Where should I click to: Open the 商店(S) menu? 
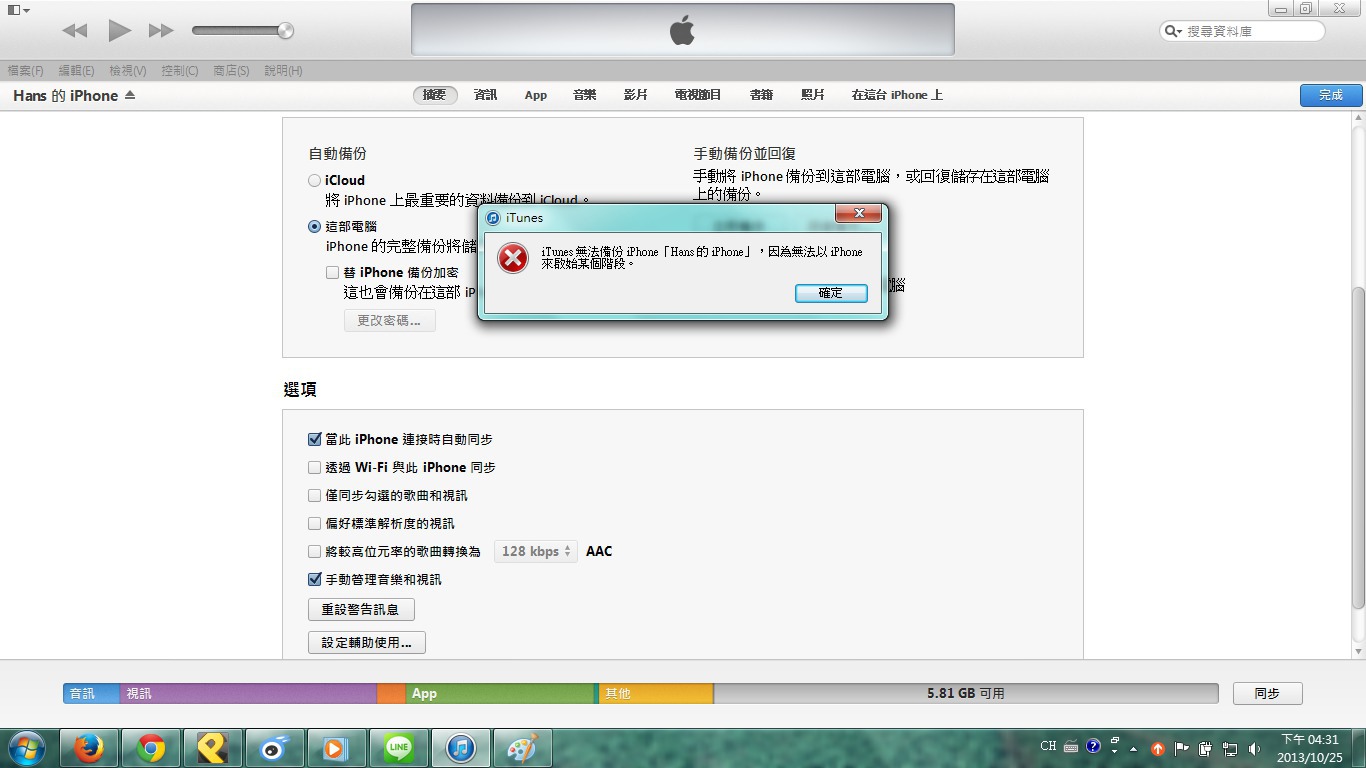(x=231, y=71)
